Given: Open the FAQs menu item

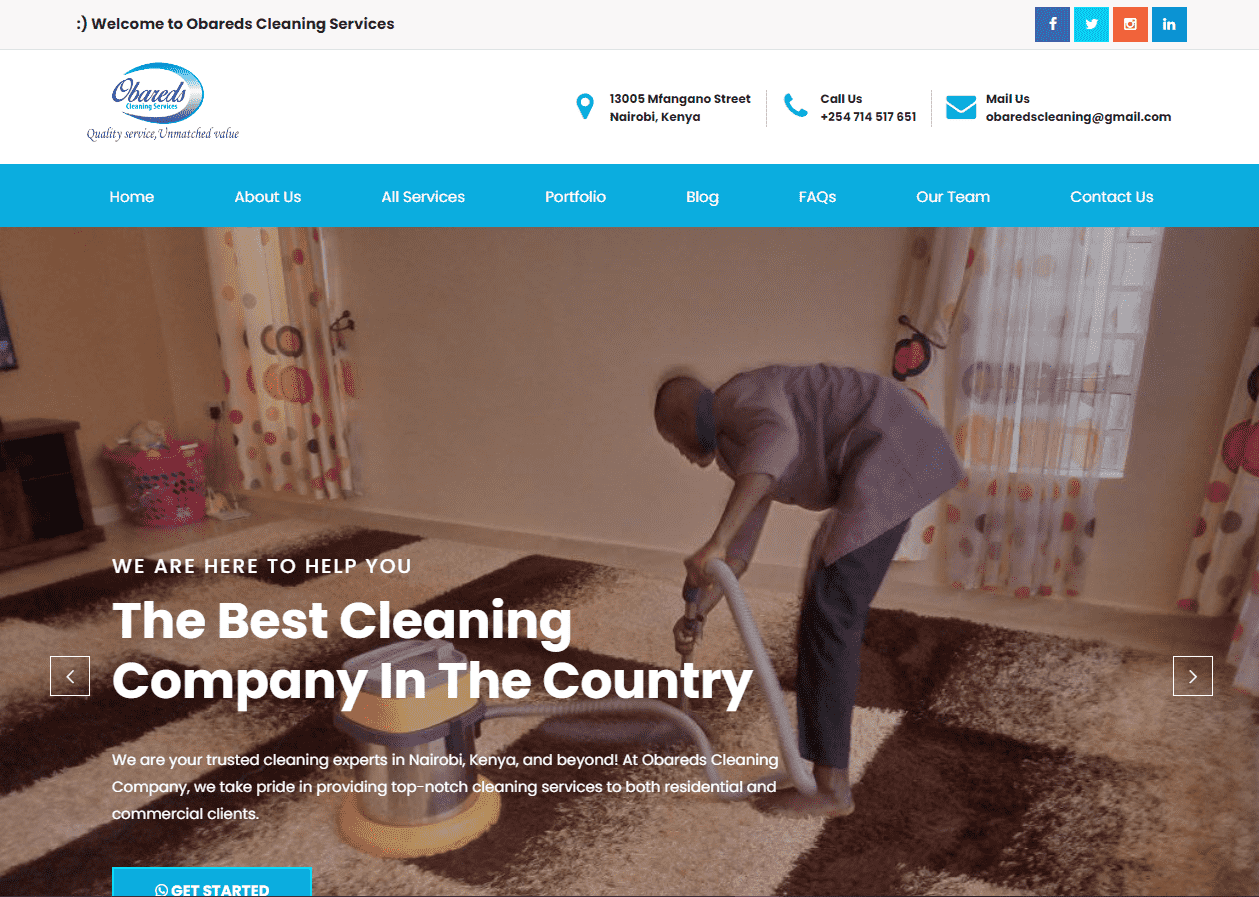Looking at the screenshot, I should 817,197.
